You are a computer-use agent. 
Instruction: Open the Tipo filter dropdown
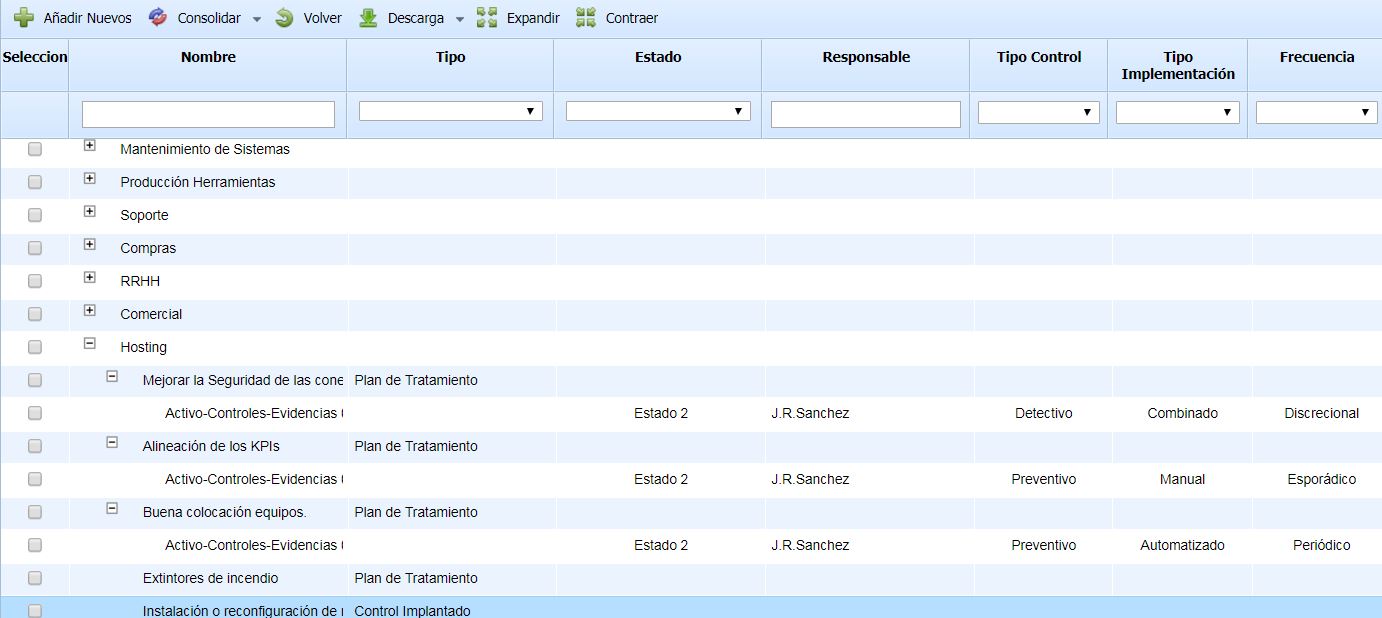[450, 111]
